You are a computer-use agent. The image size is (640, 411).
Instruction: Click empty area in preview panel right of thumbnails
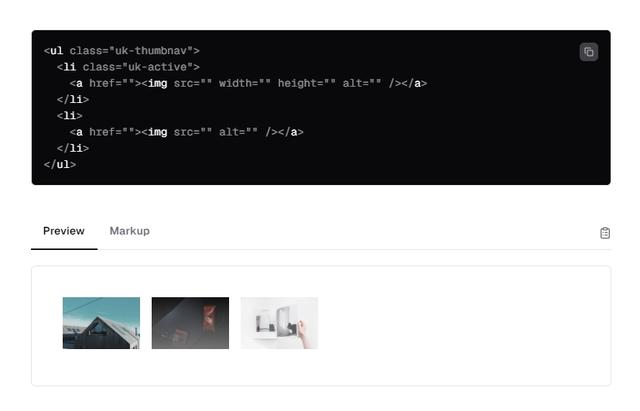point(461,324)
